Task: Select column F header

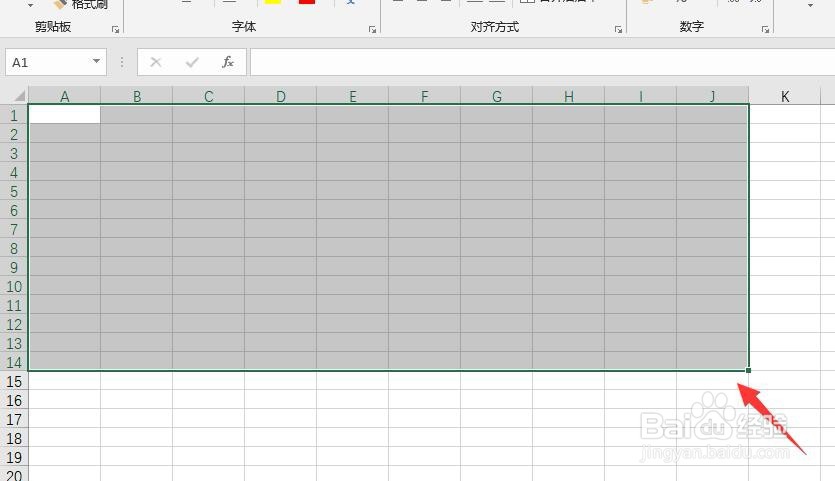Action: coord(424,96)
